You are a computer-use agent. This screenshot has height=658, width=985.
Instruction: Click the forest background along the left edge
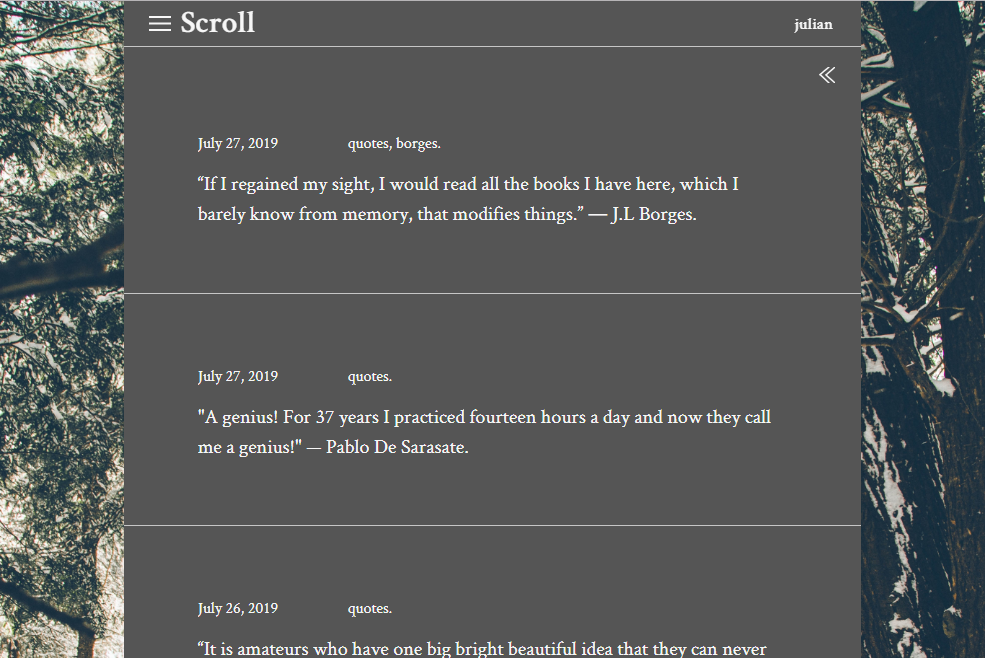60,330
